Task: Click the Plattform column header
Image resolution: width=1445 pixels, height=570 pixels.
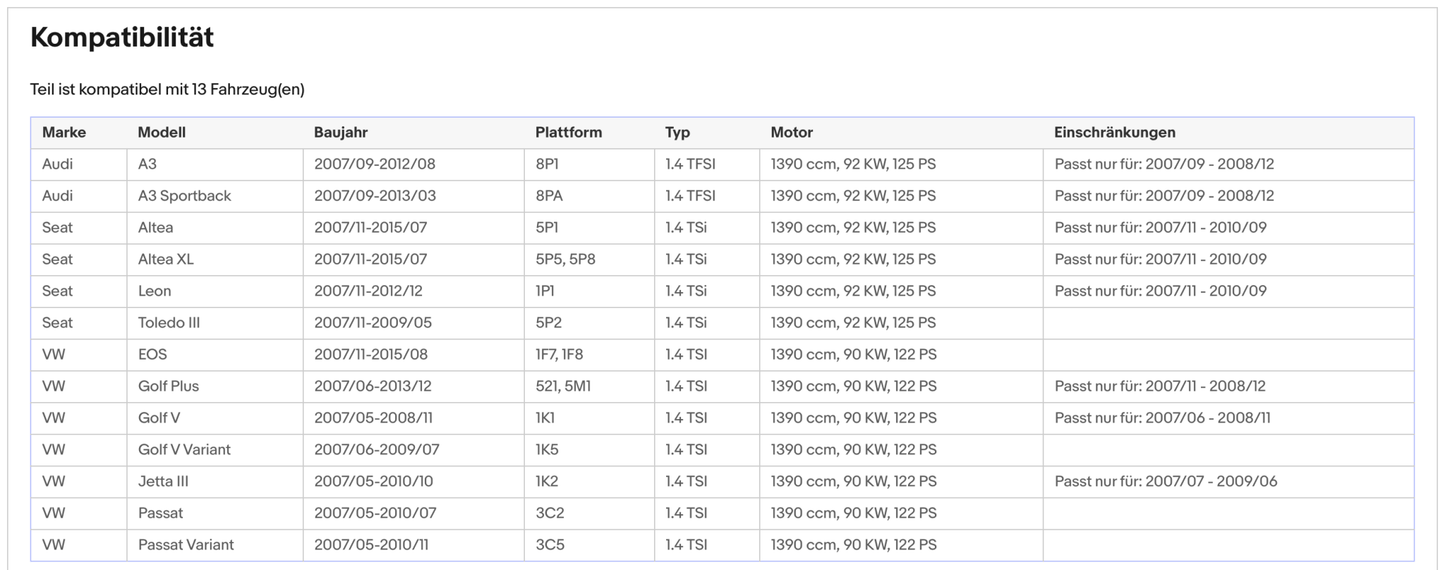Action: click(x=568, y=132)
